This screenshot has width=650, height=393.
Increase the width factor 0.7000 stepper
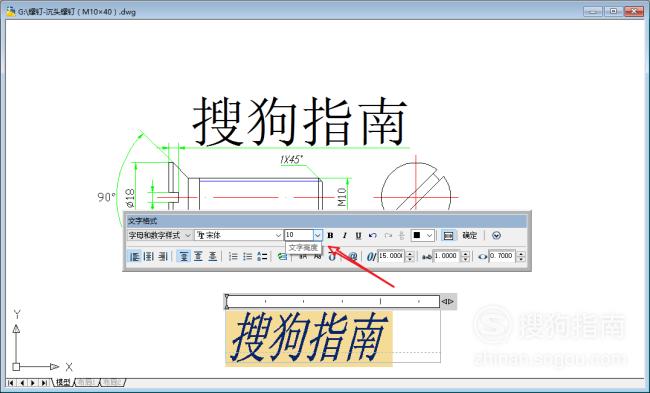coord(521,254)
